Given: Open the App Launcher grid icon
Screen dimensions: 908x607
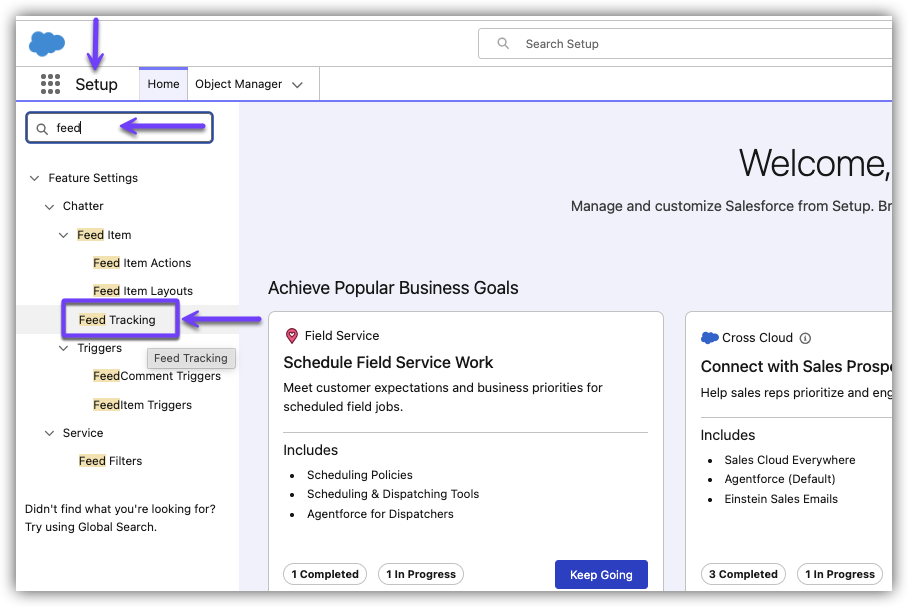Looking at the screenshot, I should coord(50,84).
